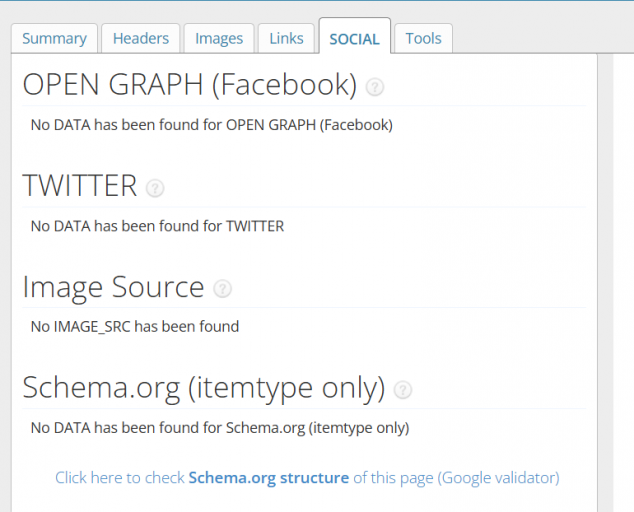
Task: Open the help icon beside OPEN GRAPH (Facebook)
Action: point(374,87)
